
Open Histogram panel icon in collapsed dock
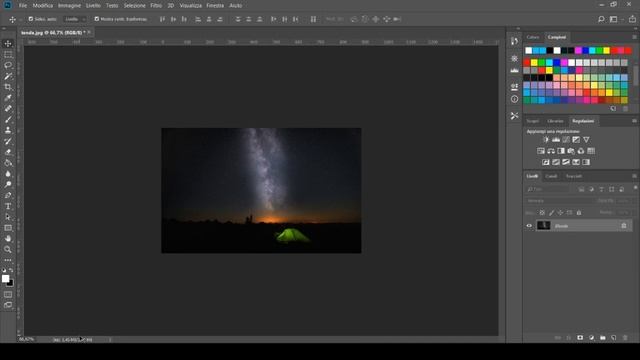pos(514,71)
